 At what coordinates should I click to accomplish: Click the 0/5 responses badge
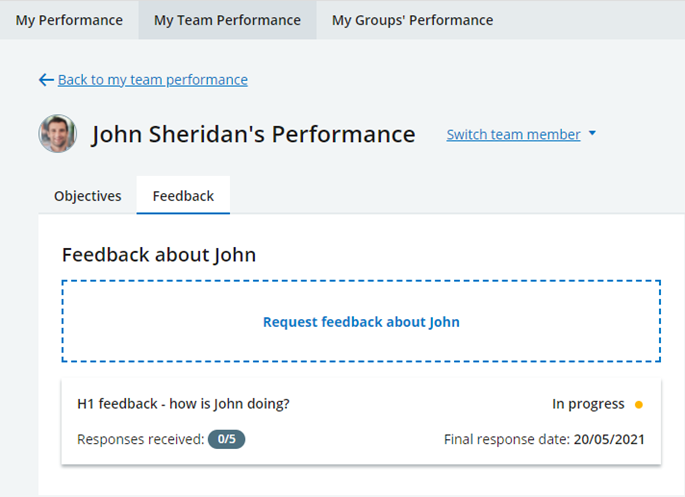[226, 439]
